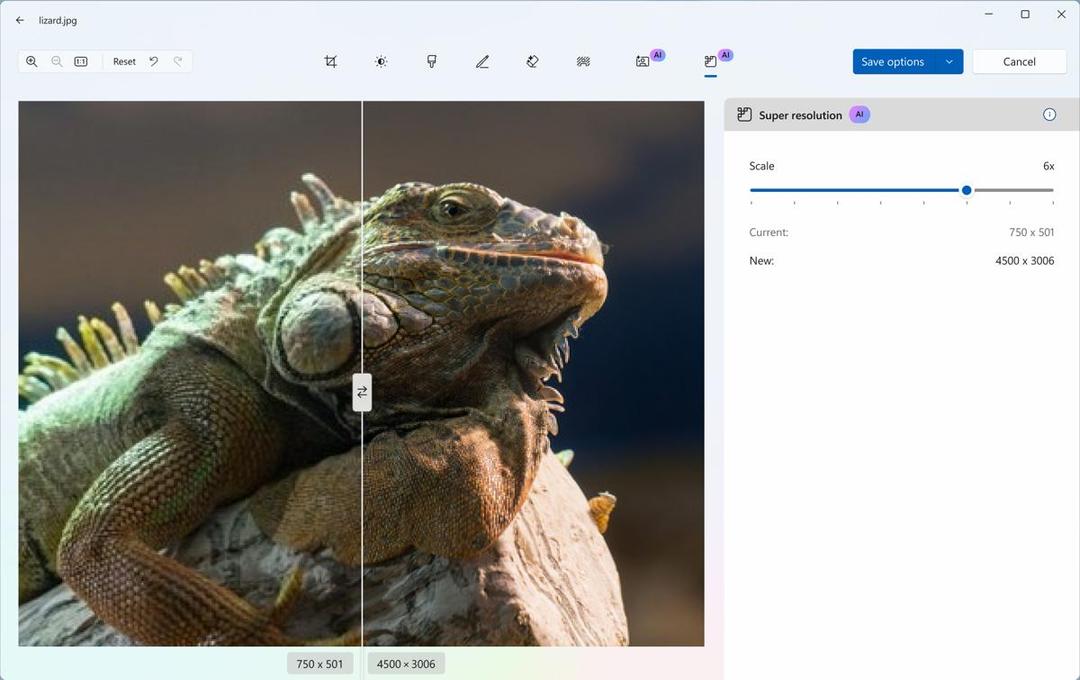Undo the last edit
The width and height of the screenshot is (1080, 680).
click(x=154, y=61)
